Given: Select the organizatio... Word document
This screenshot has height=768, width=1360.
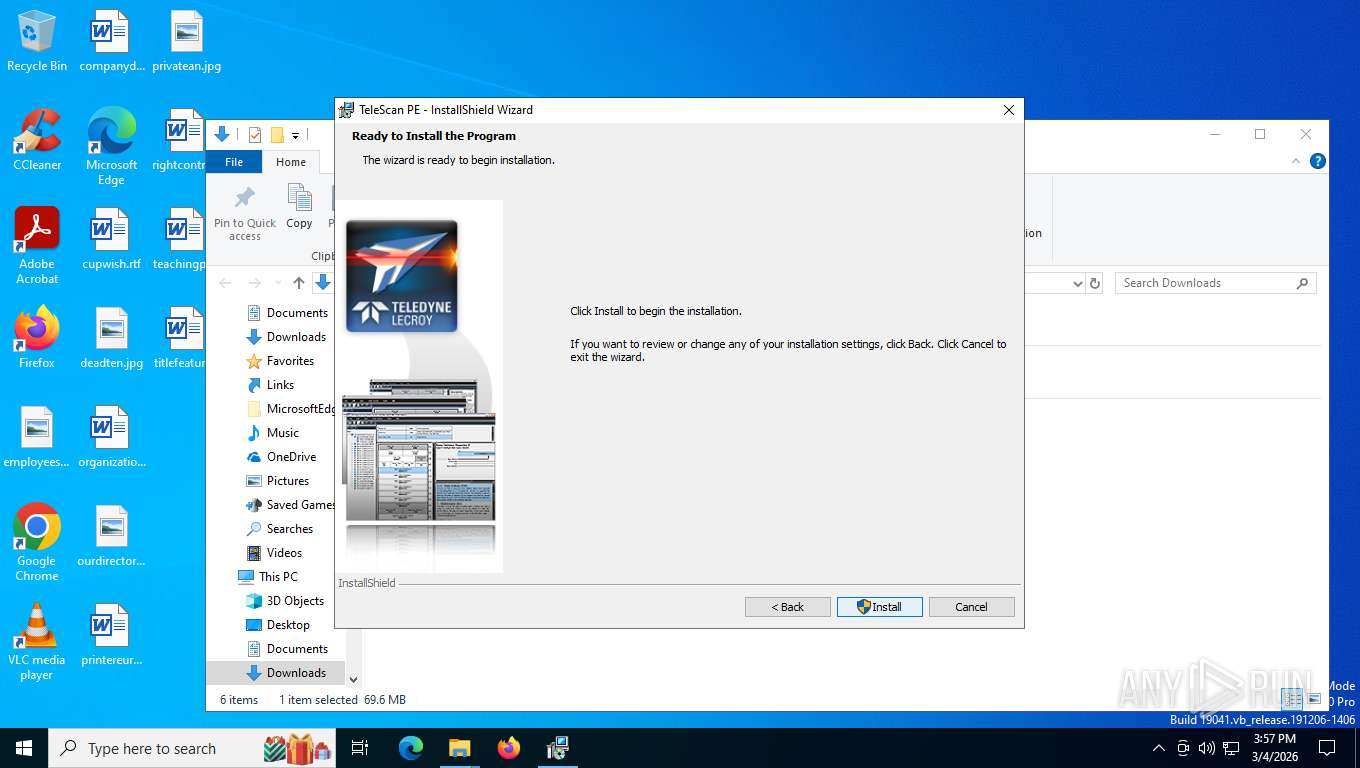Looking at the screenshot, I should 111,437.
